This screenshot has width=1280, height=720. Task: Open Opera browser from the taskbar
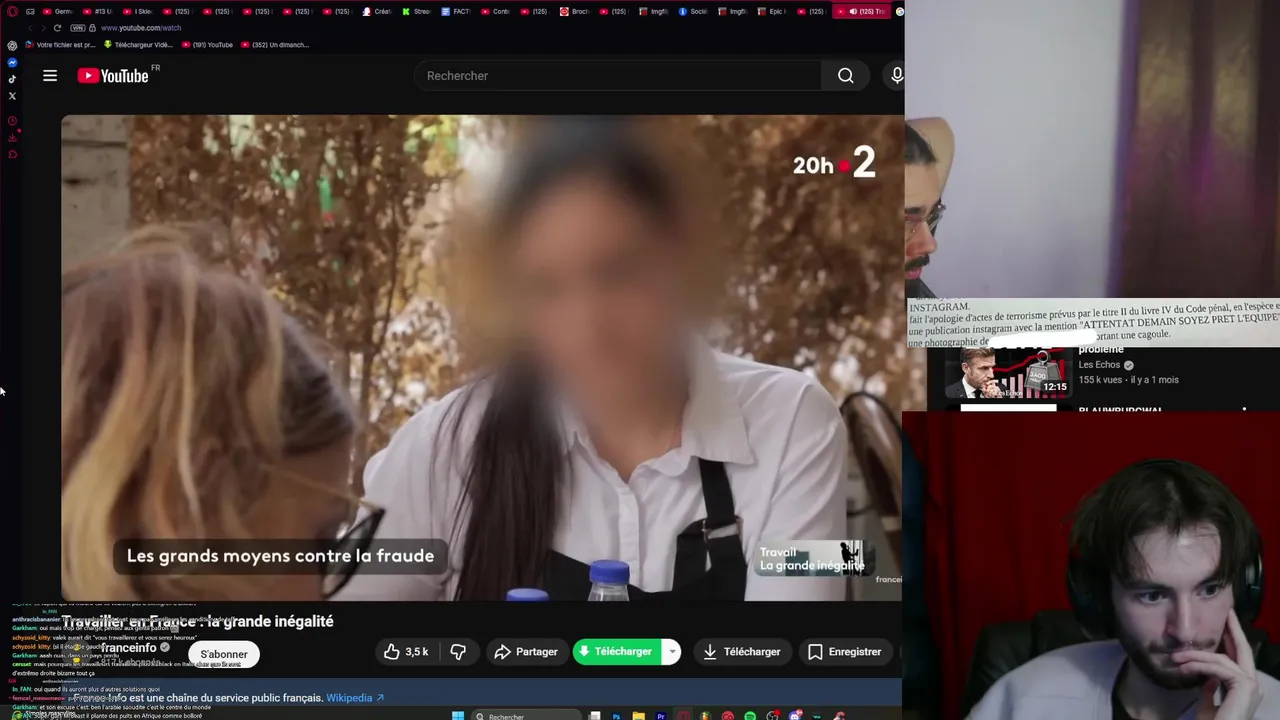click(684, 715)
